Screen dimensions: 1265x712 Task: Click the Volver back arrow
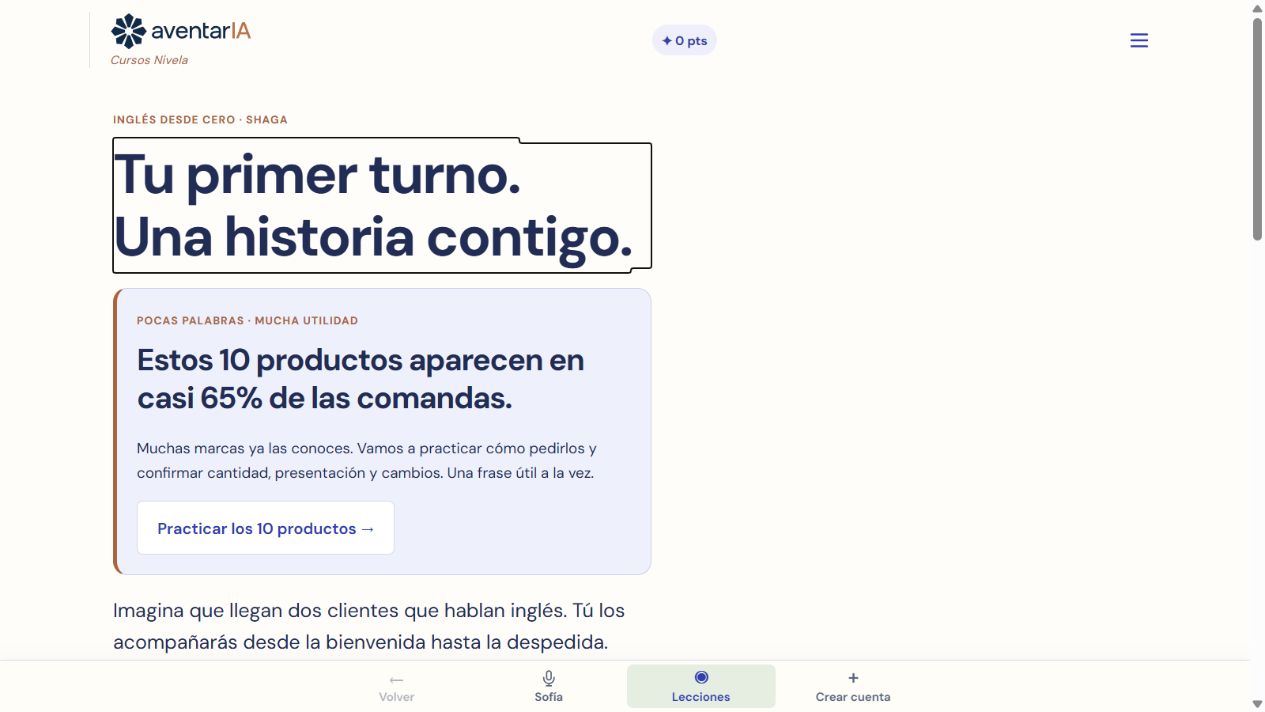point(397,679)
